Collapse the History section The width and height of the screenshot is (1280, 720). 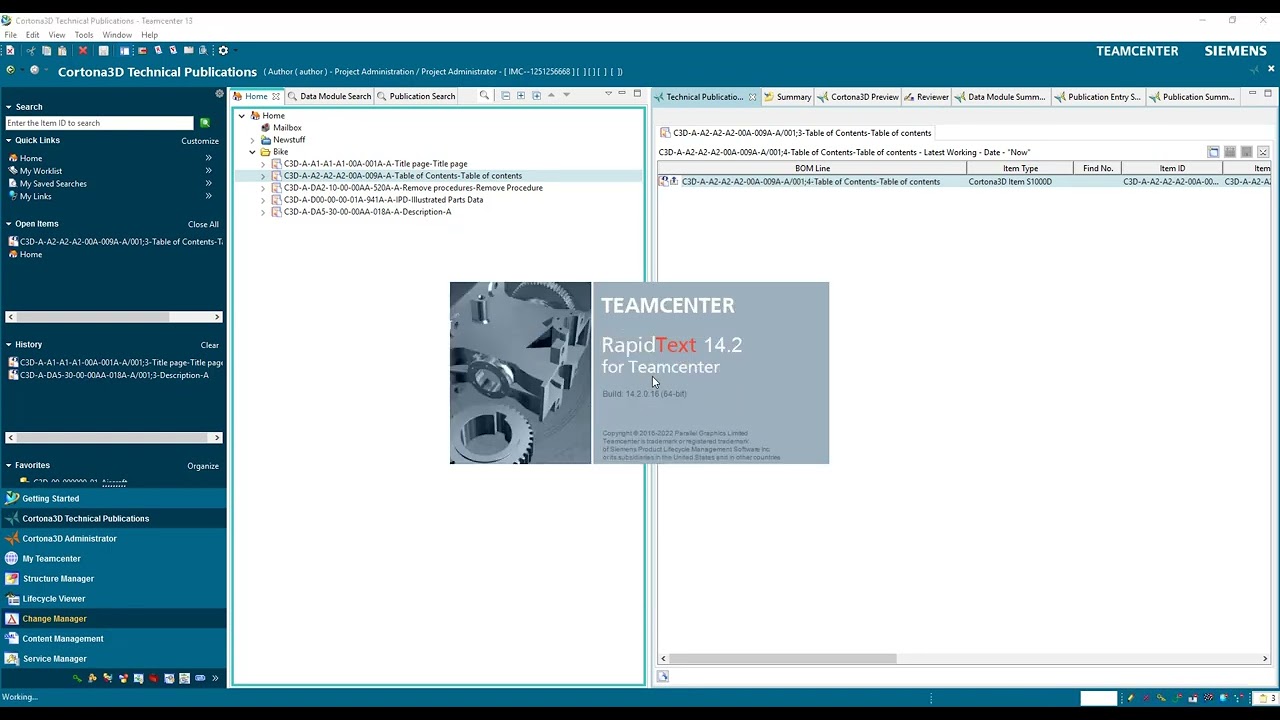click(x=8, y=345)
